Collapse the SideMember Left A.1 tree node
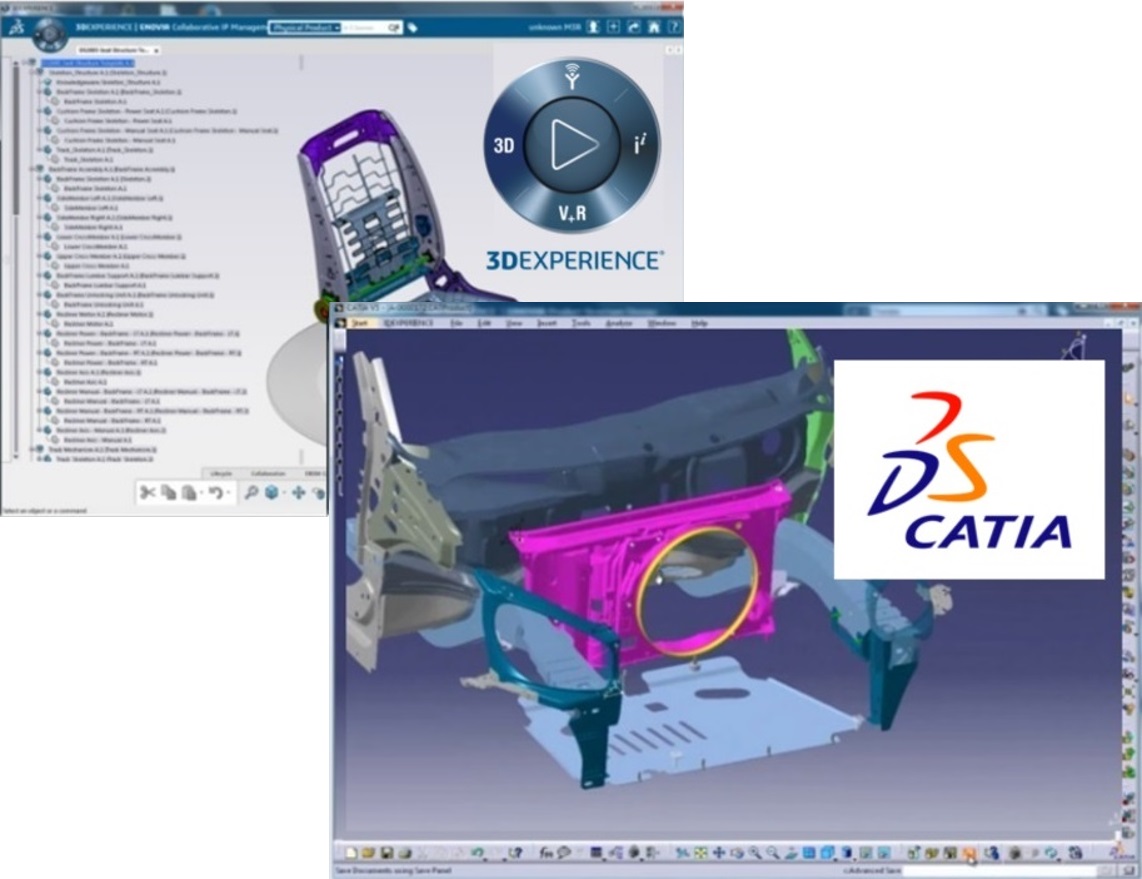The image size is (1142, 879). pos(39,198)
